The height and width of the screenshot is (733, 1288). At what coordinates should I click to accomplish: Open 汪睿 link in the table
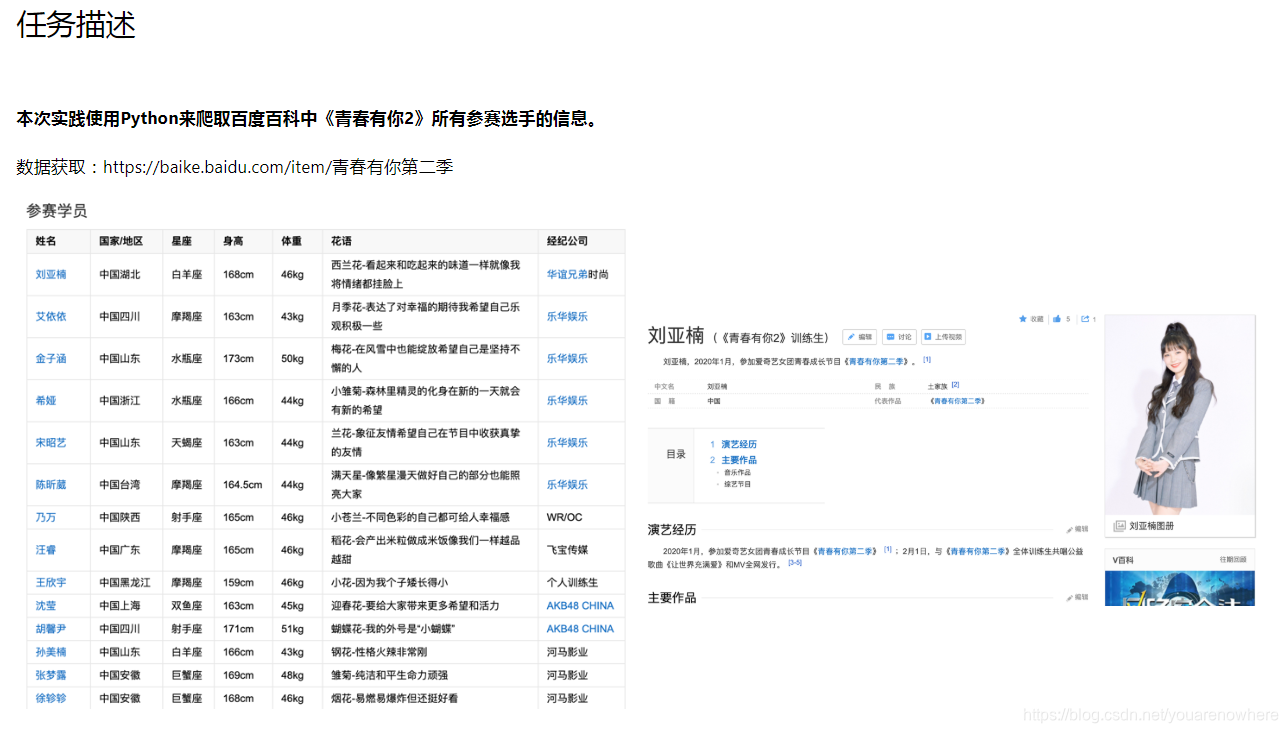[x=46, y=549]
